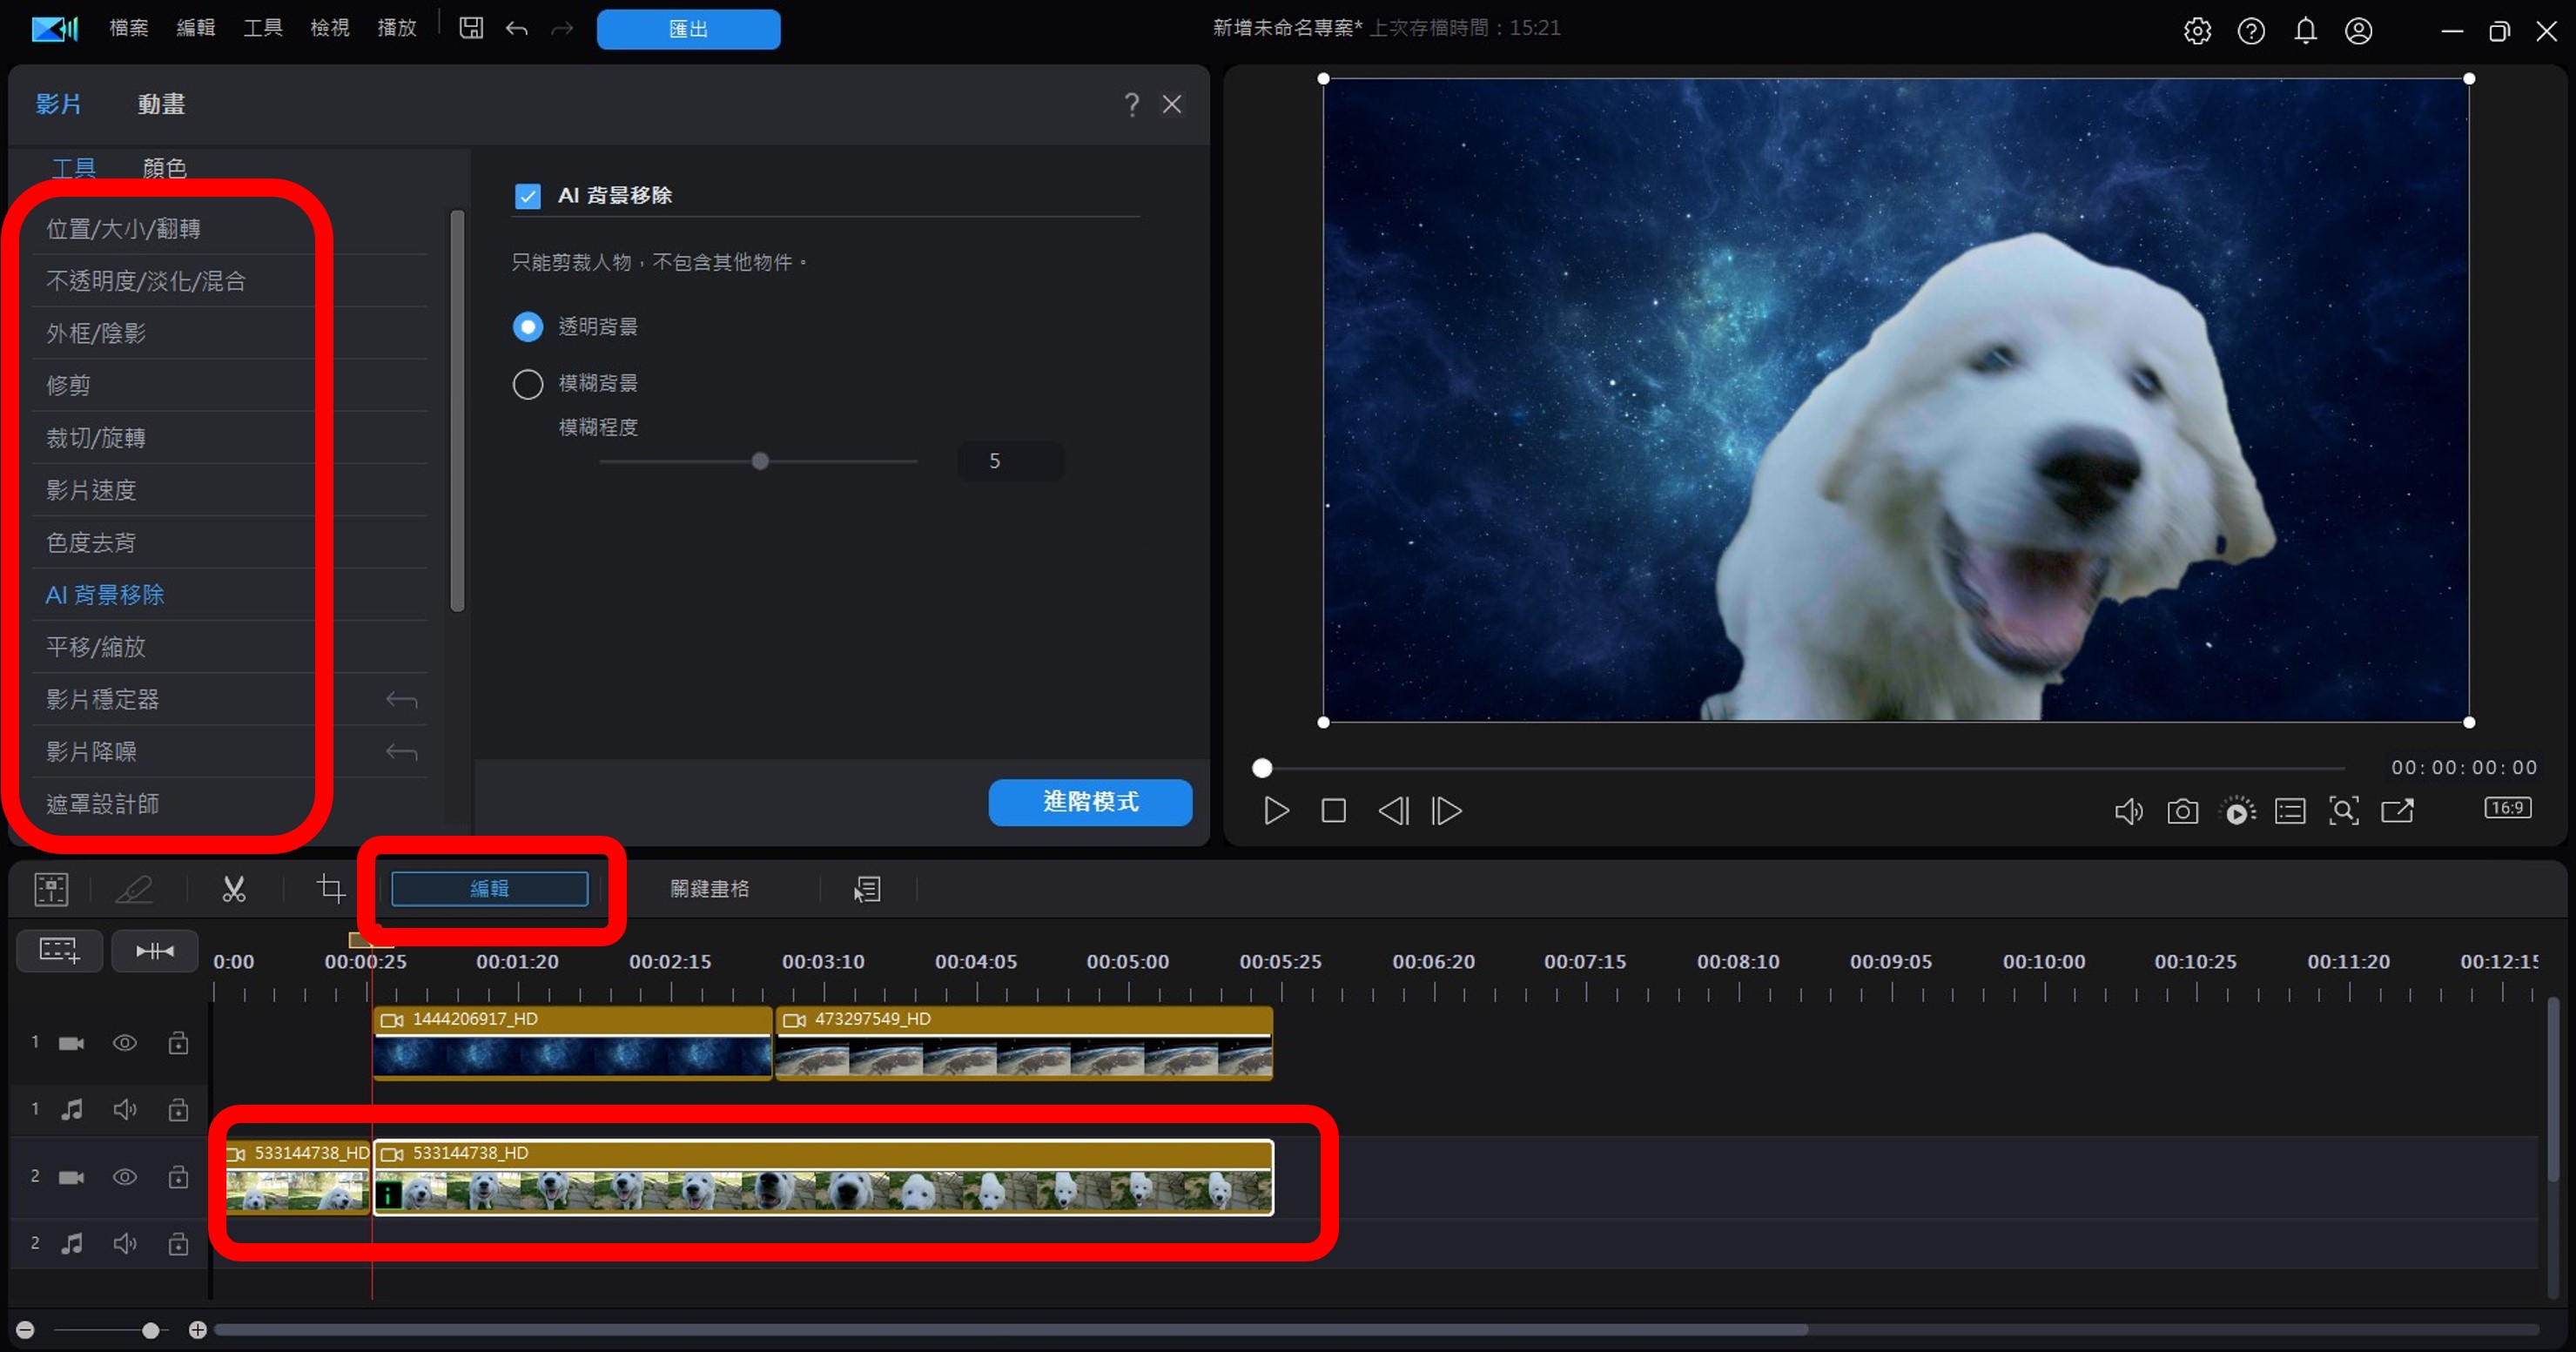Click the save project floppy icon

pyautogui.click(x=471, y=28)
